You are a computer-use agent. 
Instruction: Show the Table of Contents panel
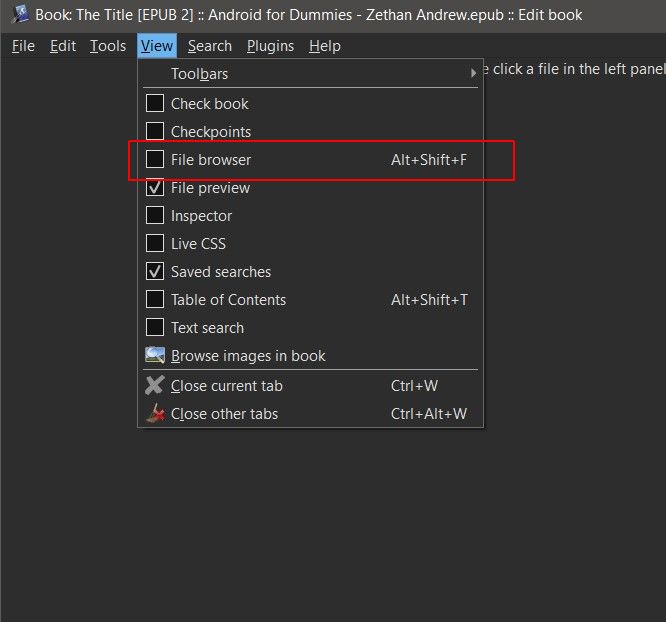click(x=155, y=300)
